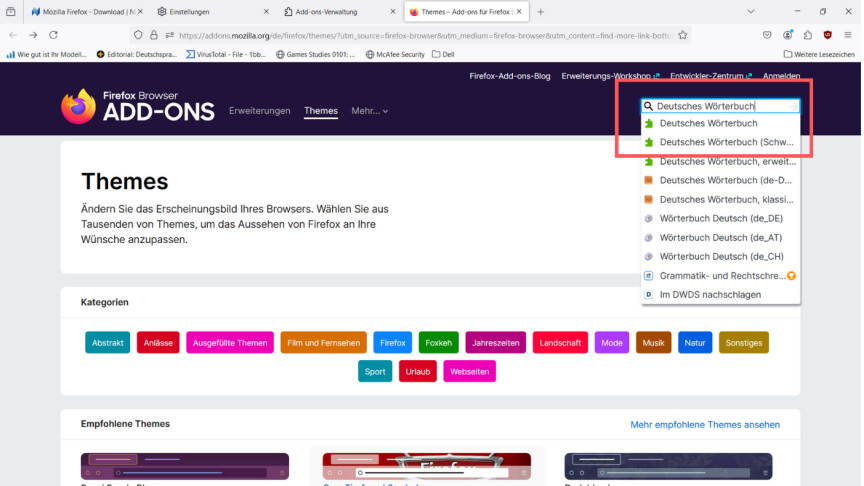The width and height of the screenshot is (864, 486).
Task: Open the Musik category
Action: 654,343
